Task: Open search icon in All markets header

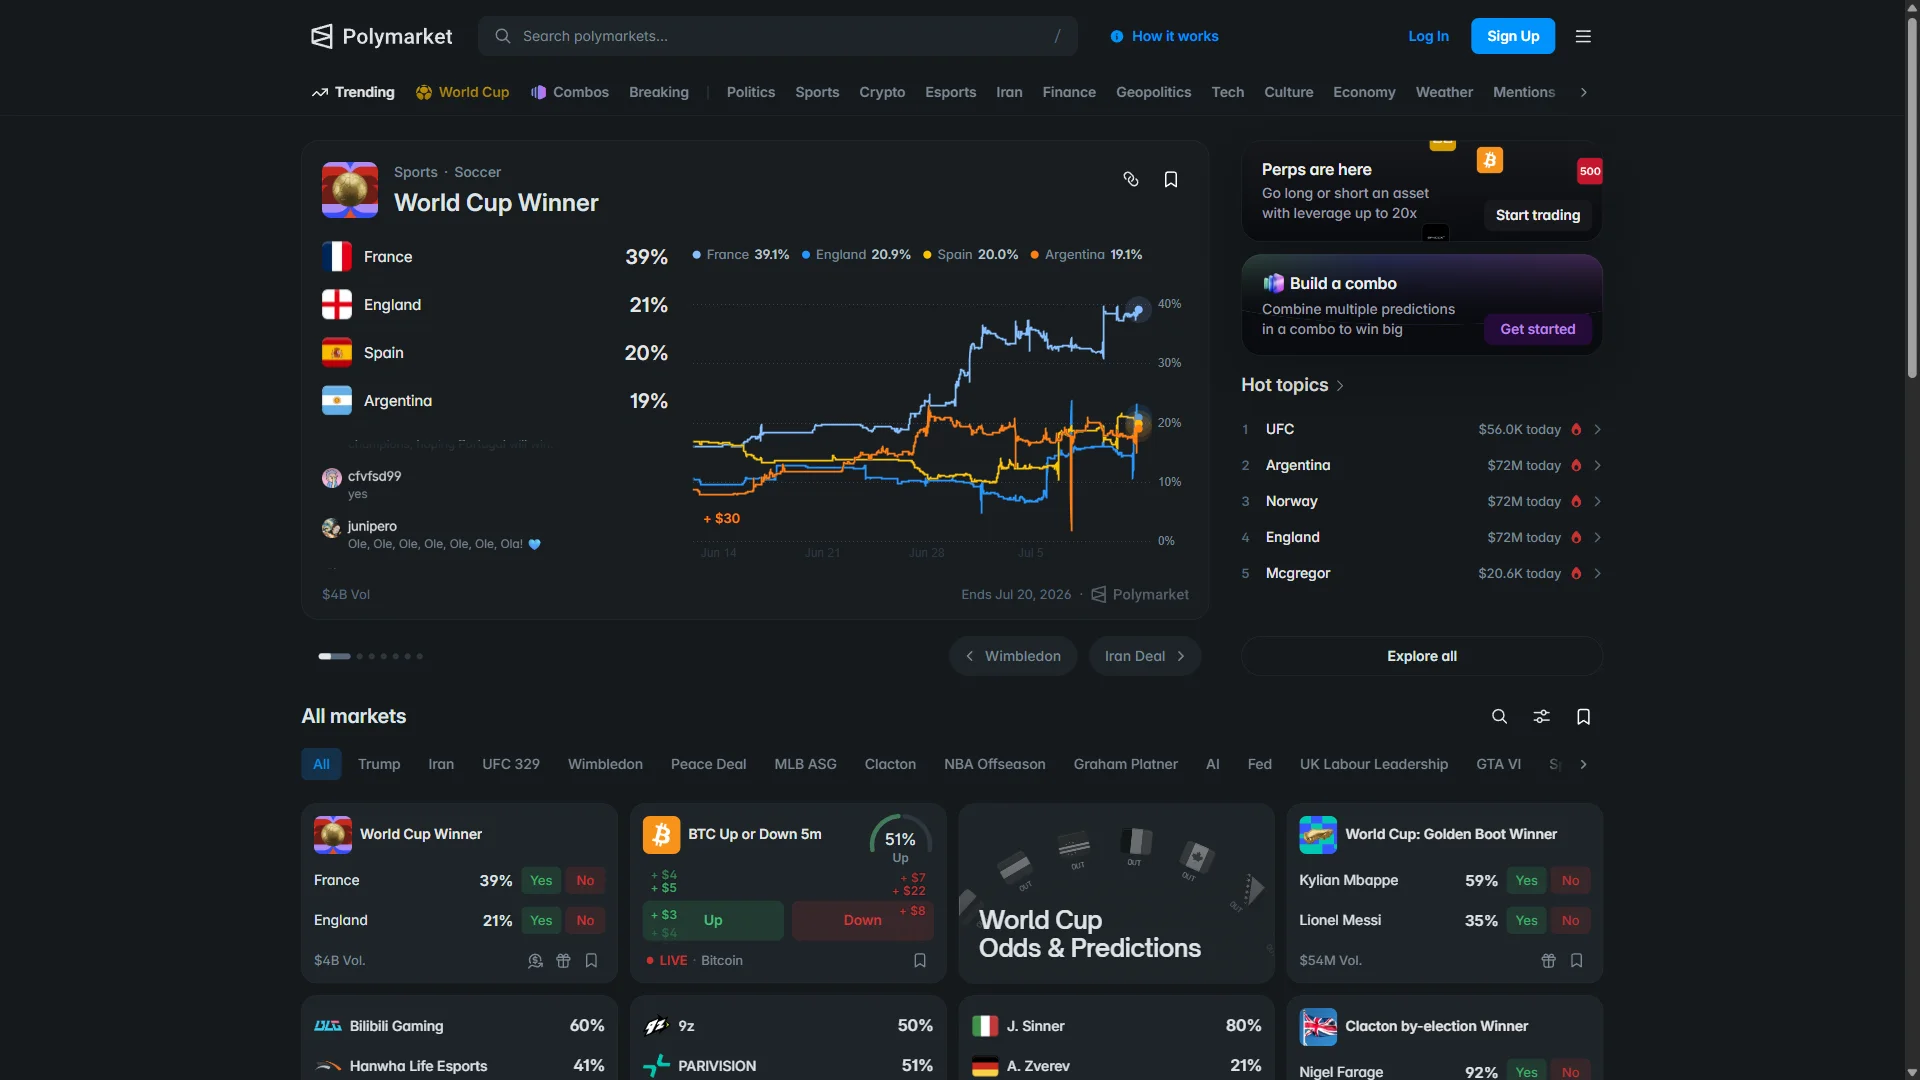Action: (x=1499, y=716)
